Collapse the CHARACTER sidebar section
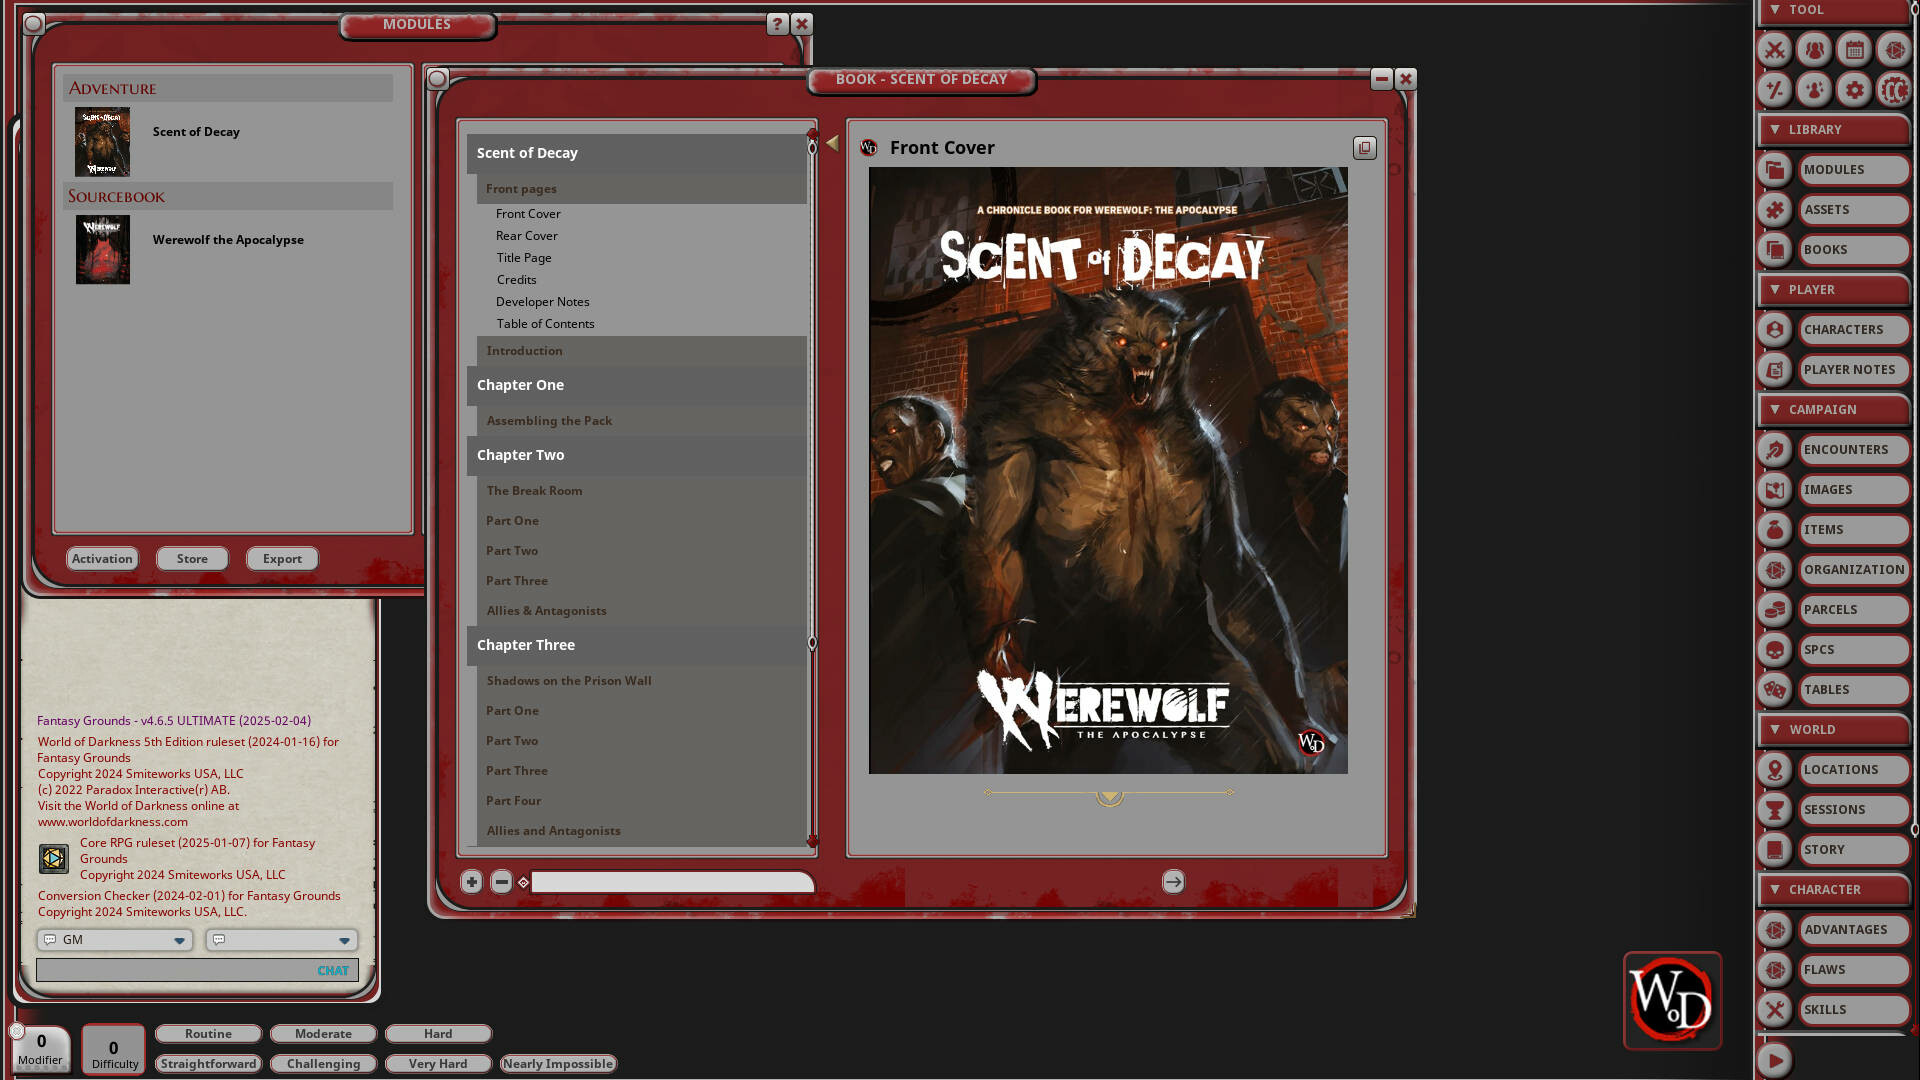 click(x=1776, y=889)
